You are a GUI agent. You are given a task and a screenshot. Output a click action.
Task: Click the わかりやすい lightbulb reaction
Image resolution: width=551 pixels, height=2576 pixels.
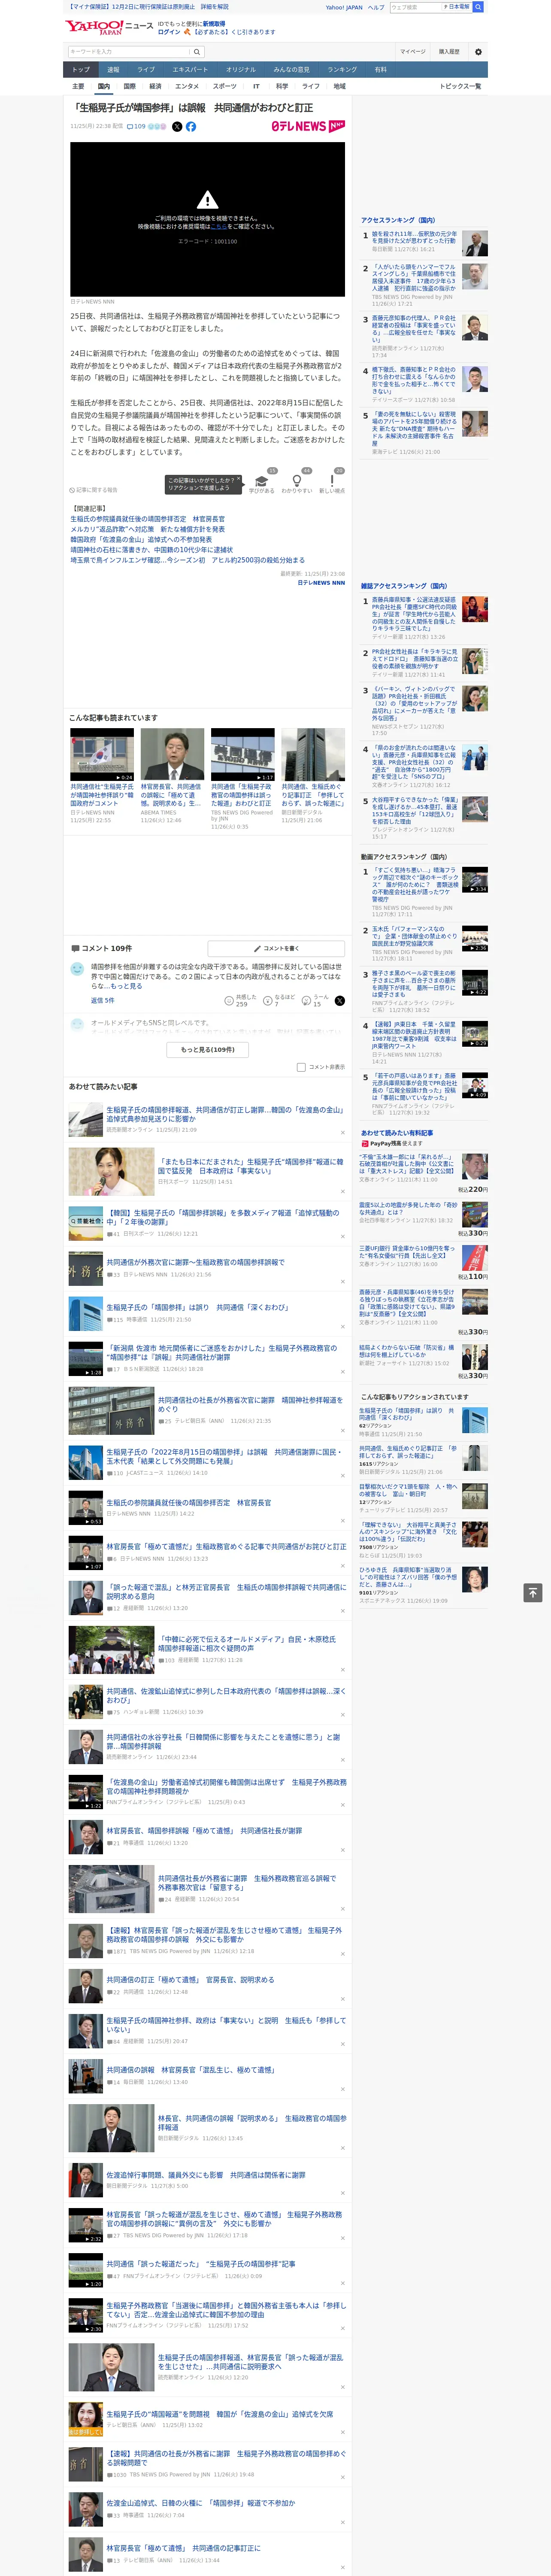click(x=297, y=481)
